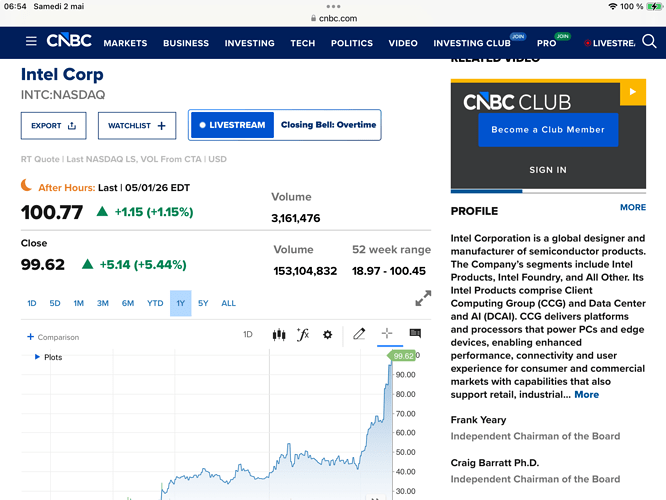Click More link ending profile description

587,395
